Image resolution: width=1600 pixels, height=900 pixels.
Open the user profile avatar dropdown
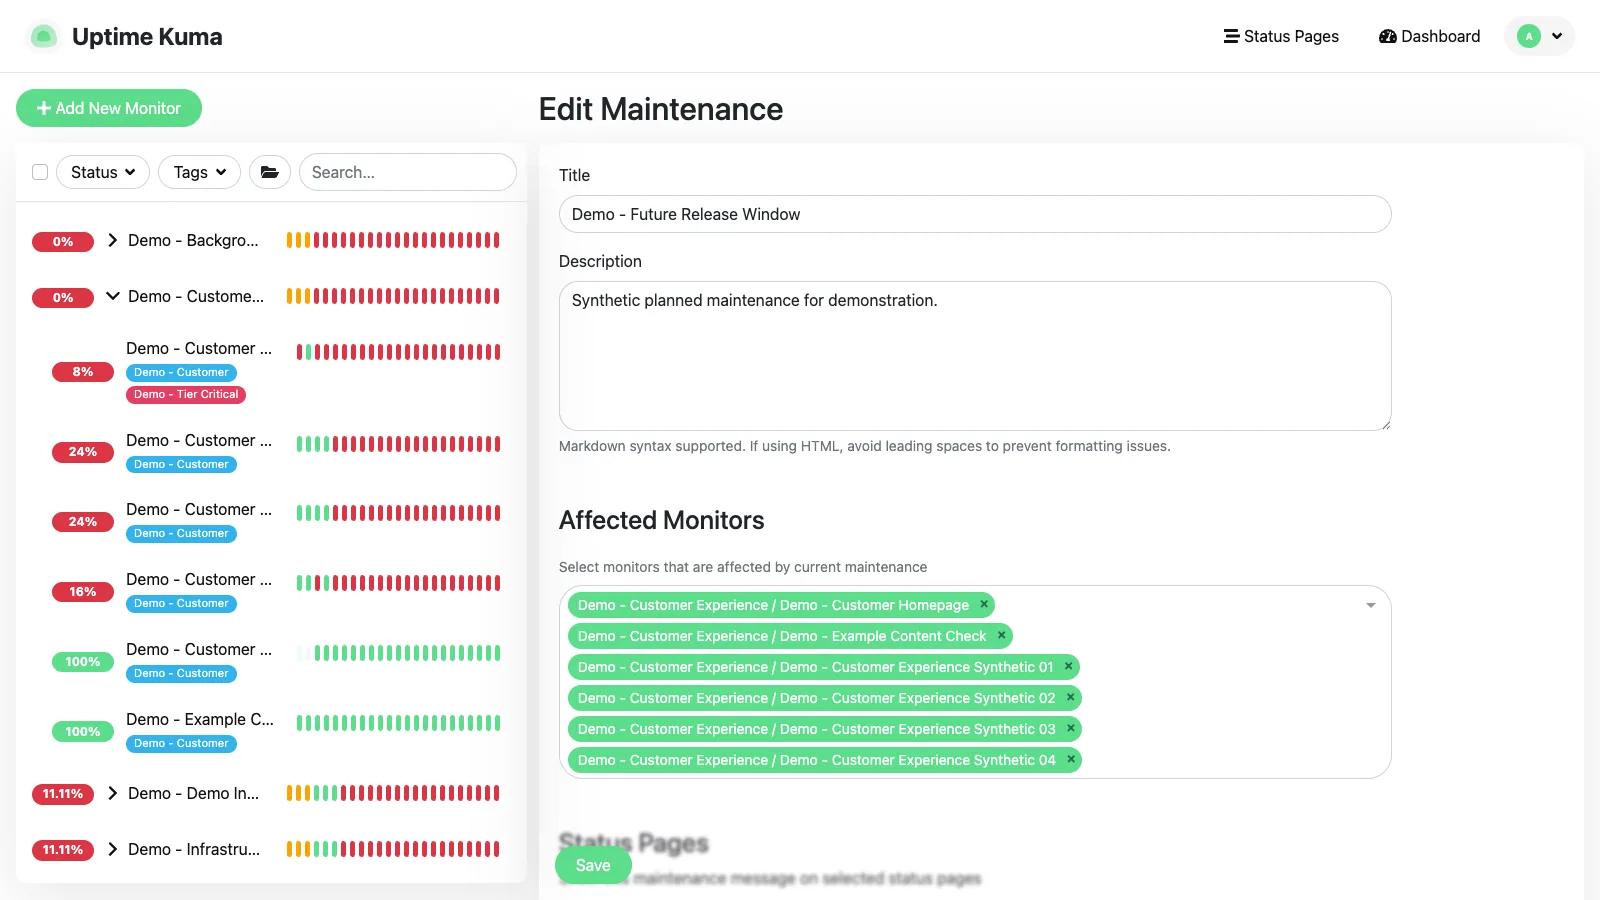1539,36
